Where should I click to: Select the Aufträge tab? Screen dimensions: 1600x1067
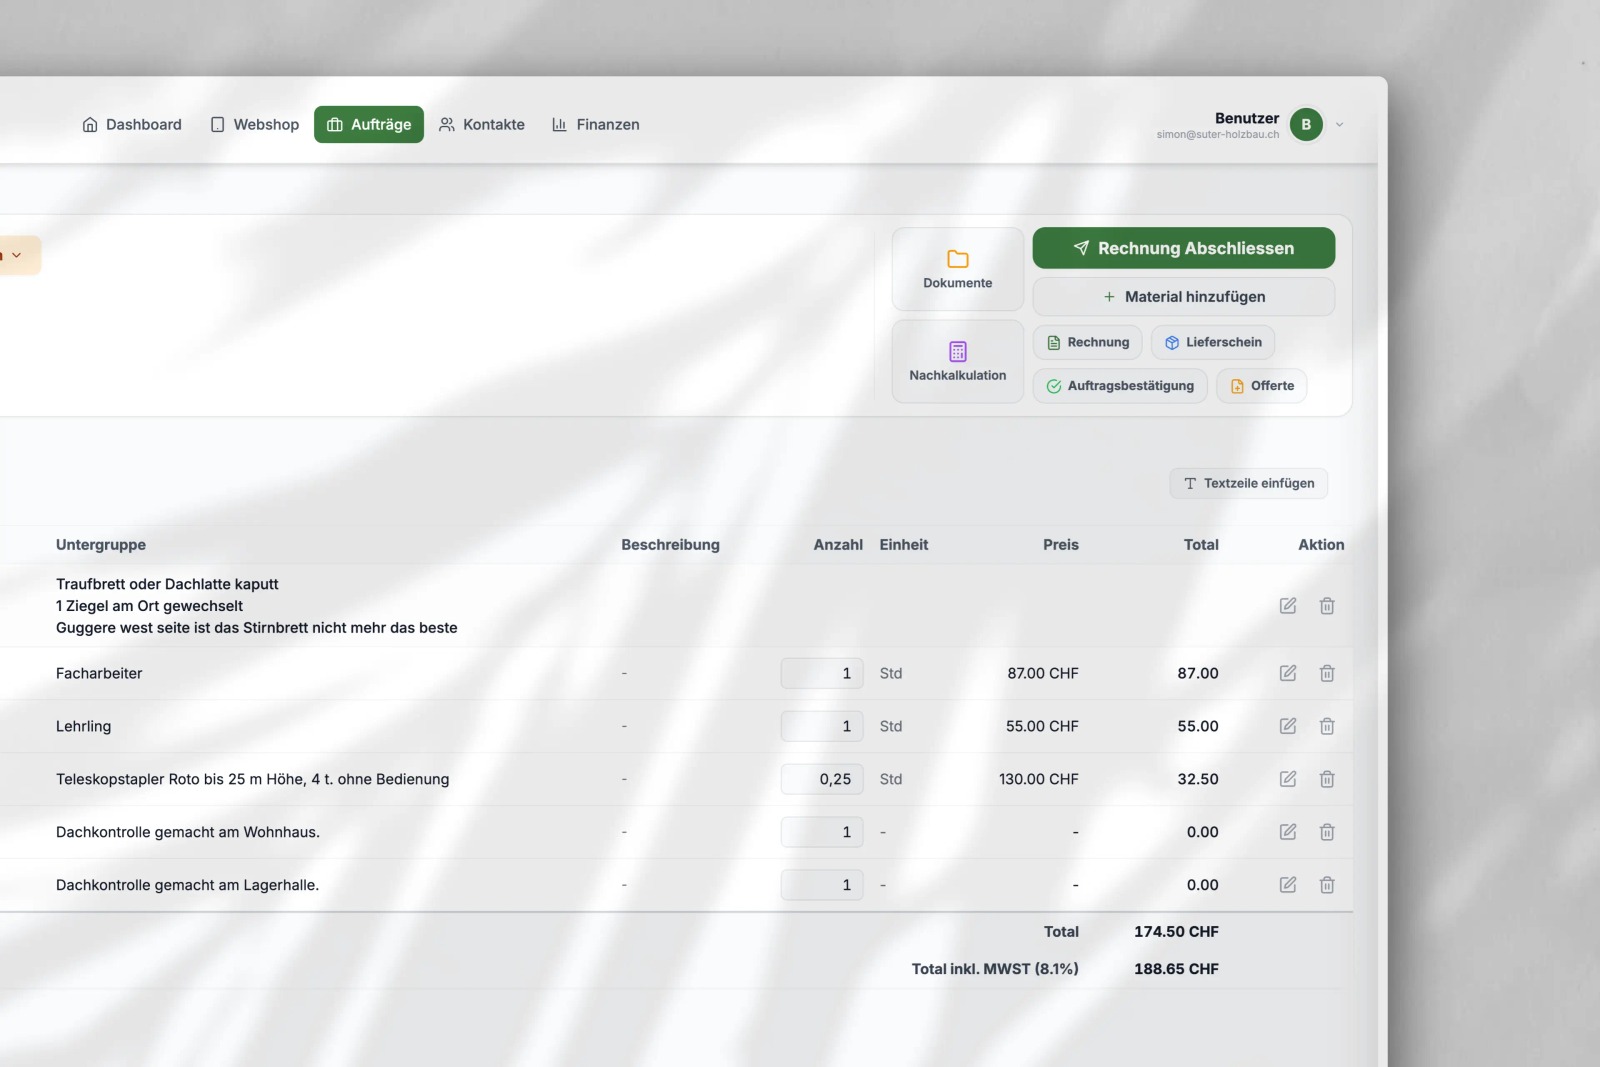(x=369, y=125)
